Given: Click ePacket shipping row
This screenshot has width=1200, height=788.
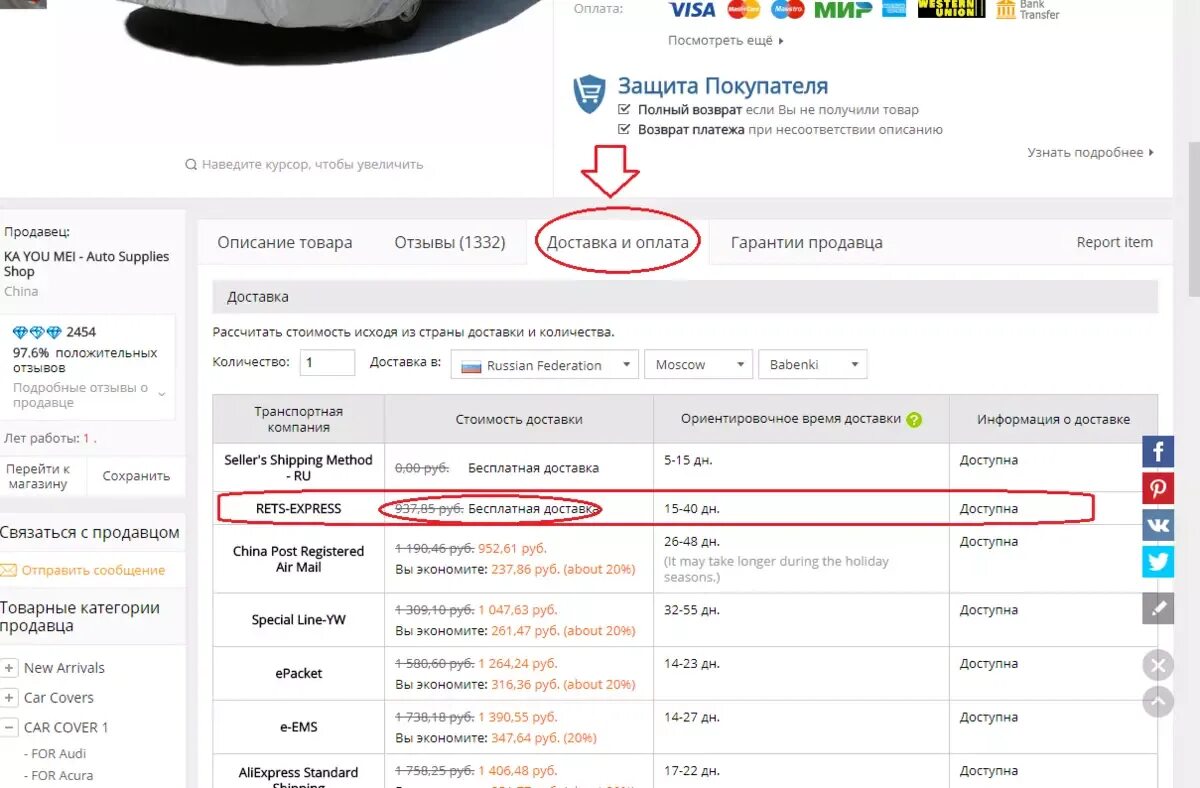Looking at the screenshot, I should 685,674.
